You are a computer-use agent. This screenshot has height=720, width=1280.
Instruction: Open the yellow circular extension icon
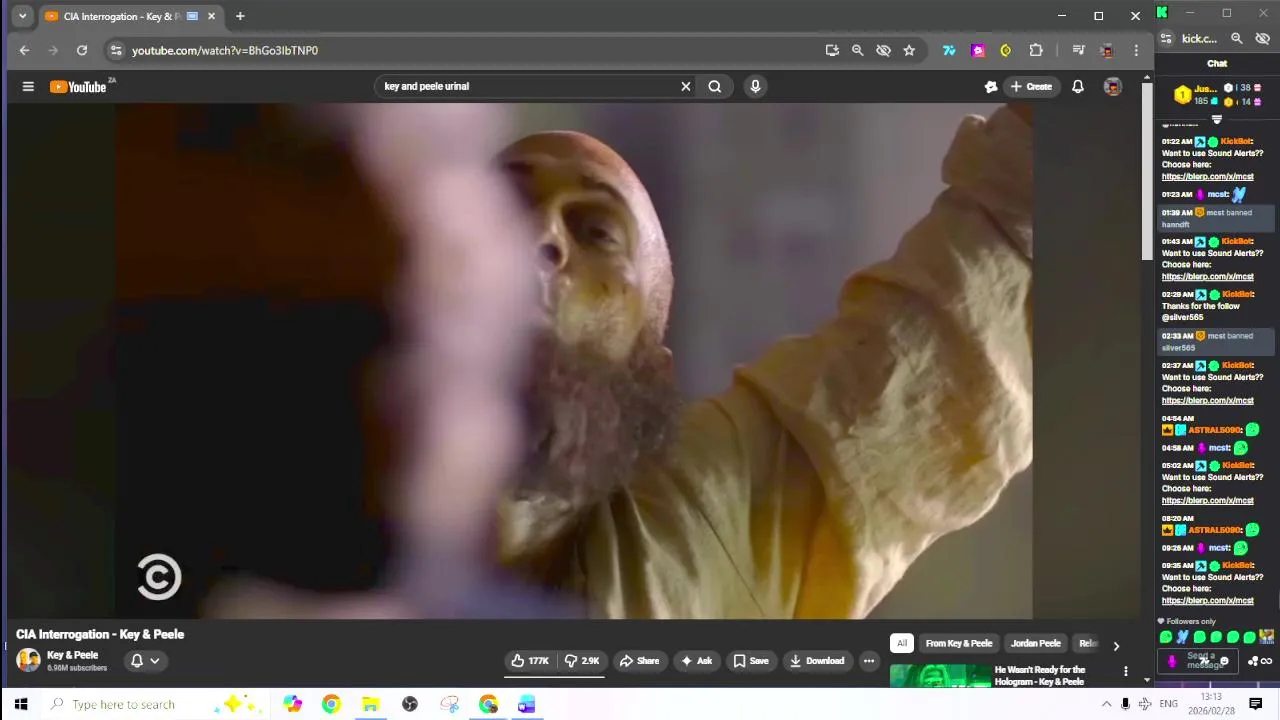[1006, 50]
